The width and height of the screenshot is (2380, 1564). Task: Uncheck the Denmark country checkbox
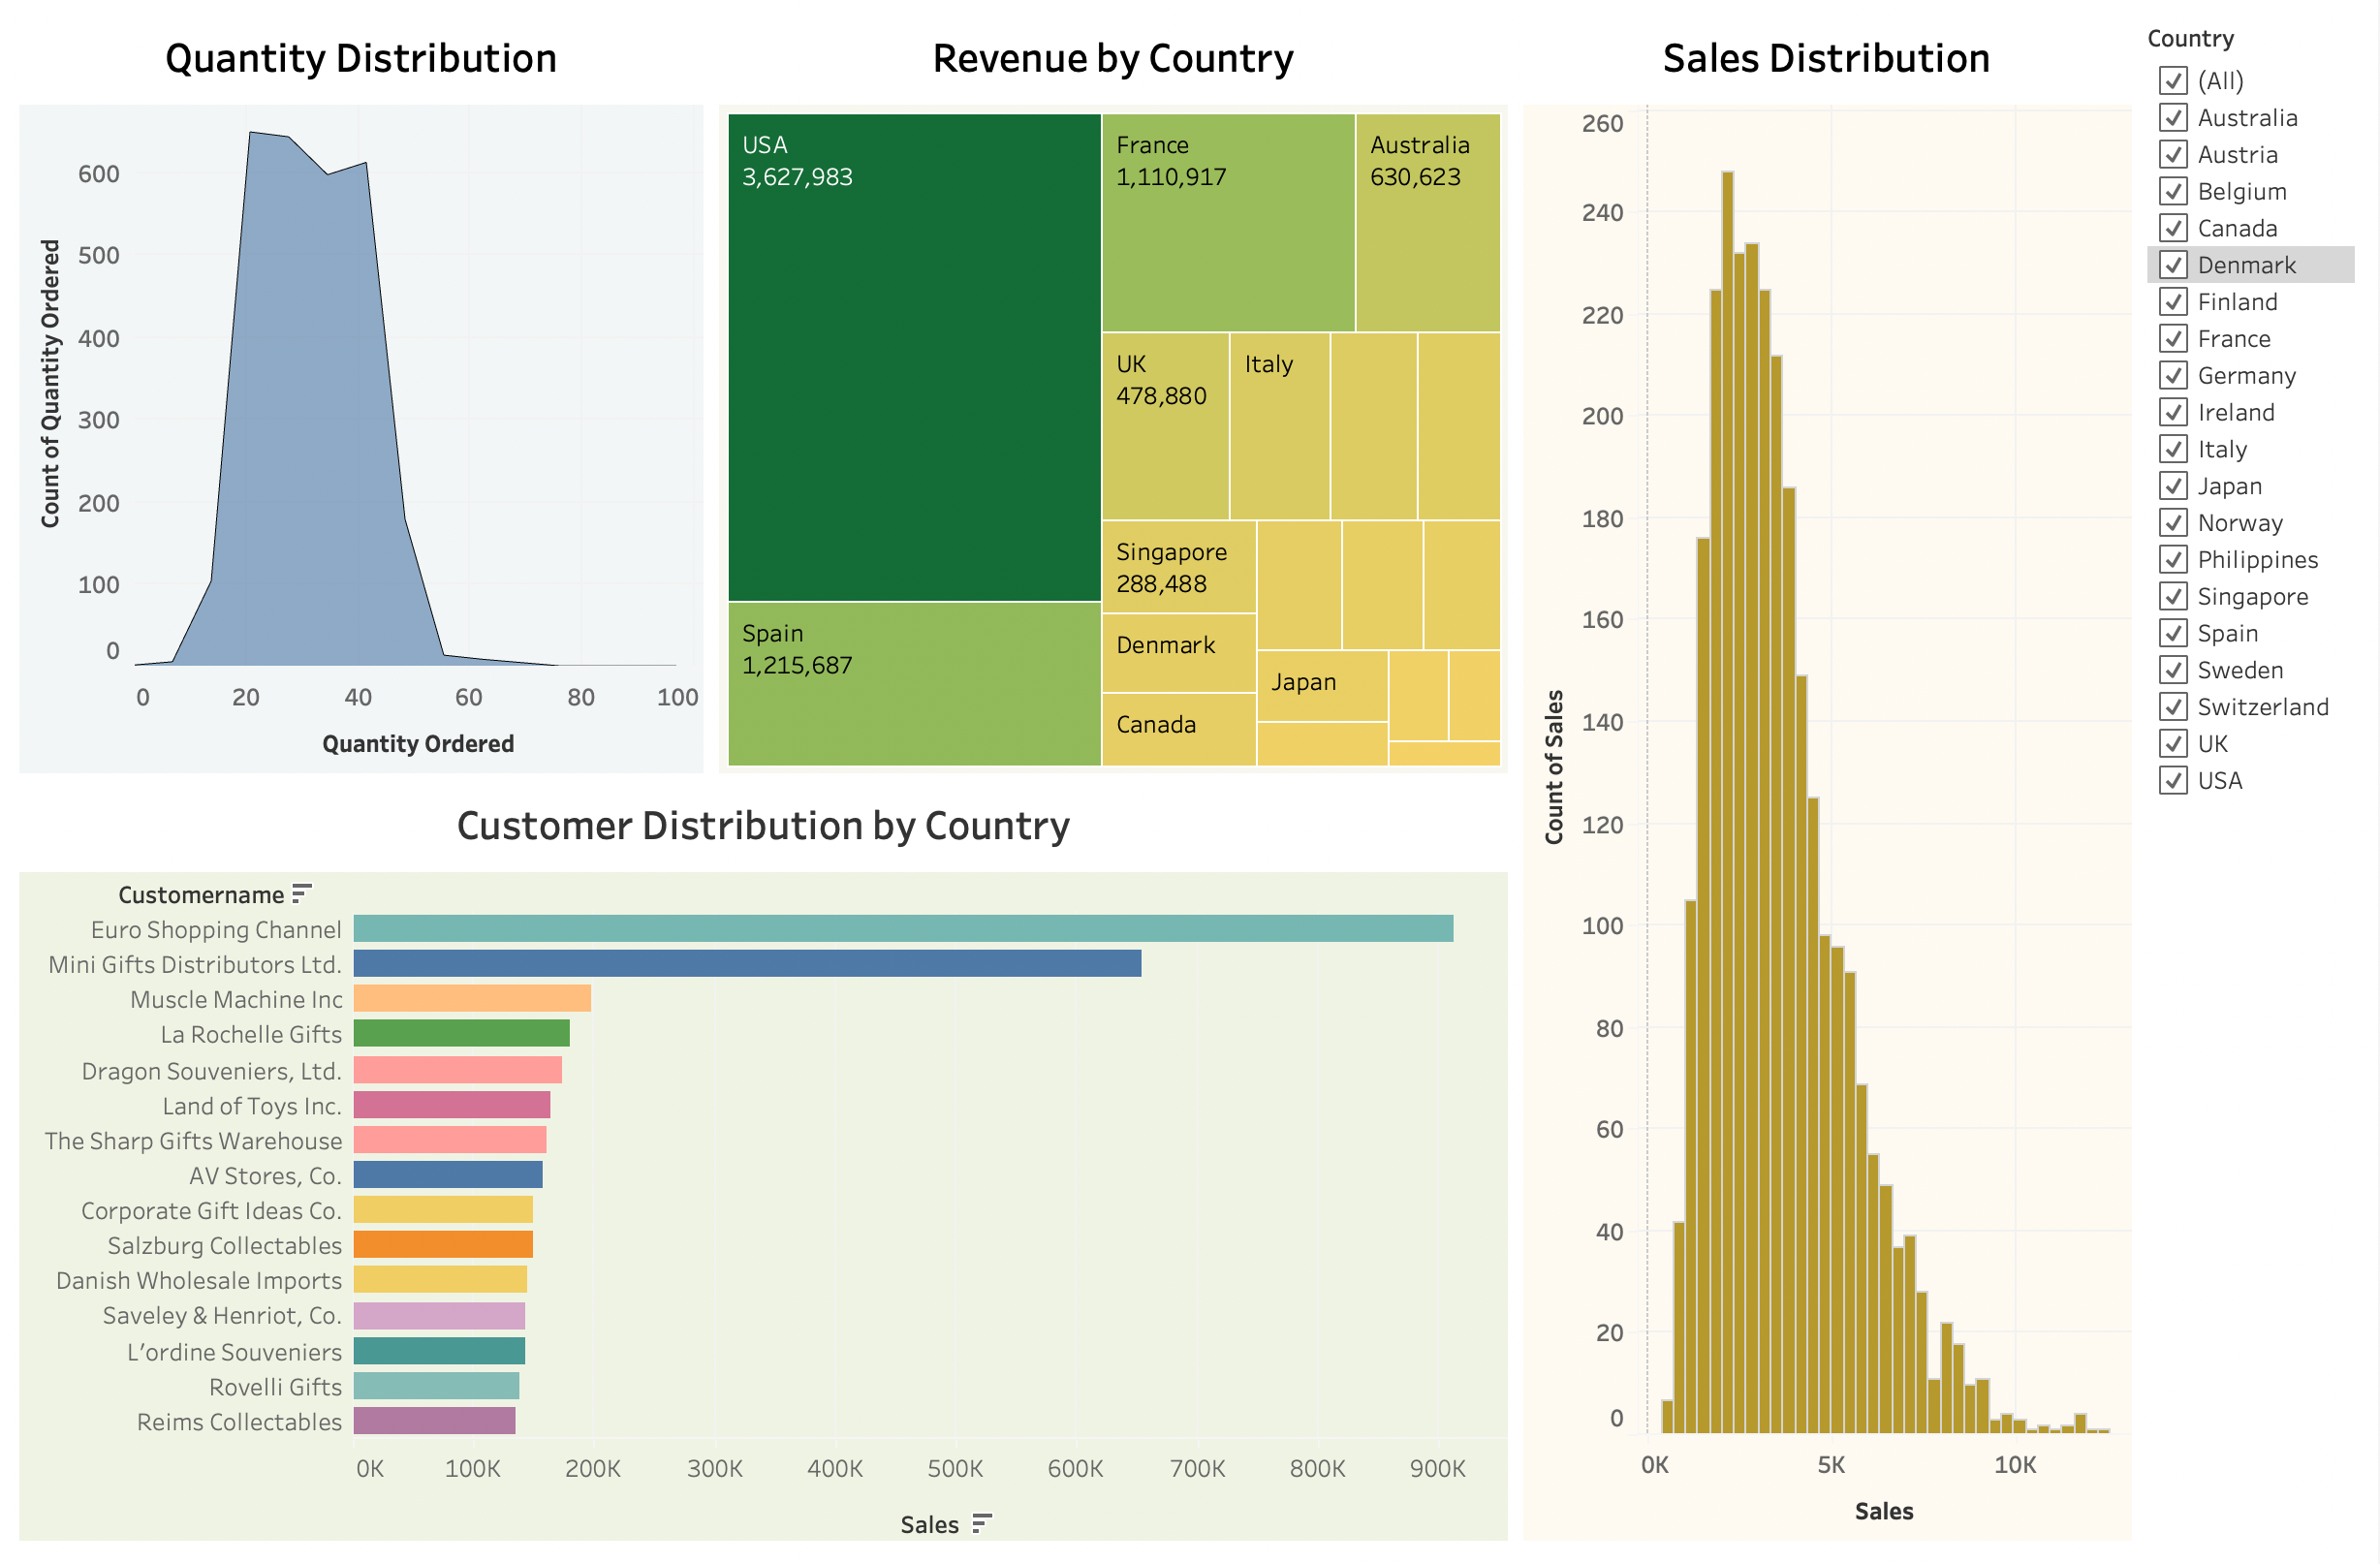coord(2173,265)
